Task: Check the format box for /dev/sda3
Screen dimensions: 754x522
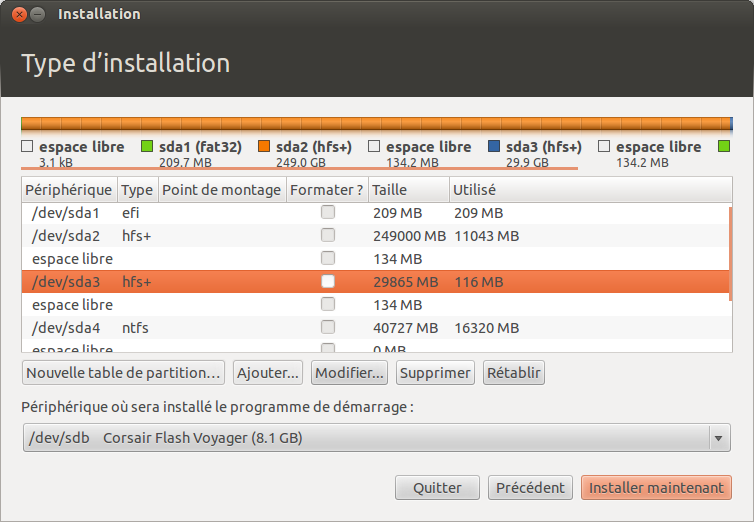Action: pyautogui.click(x=328, y=282)
